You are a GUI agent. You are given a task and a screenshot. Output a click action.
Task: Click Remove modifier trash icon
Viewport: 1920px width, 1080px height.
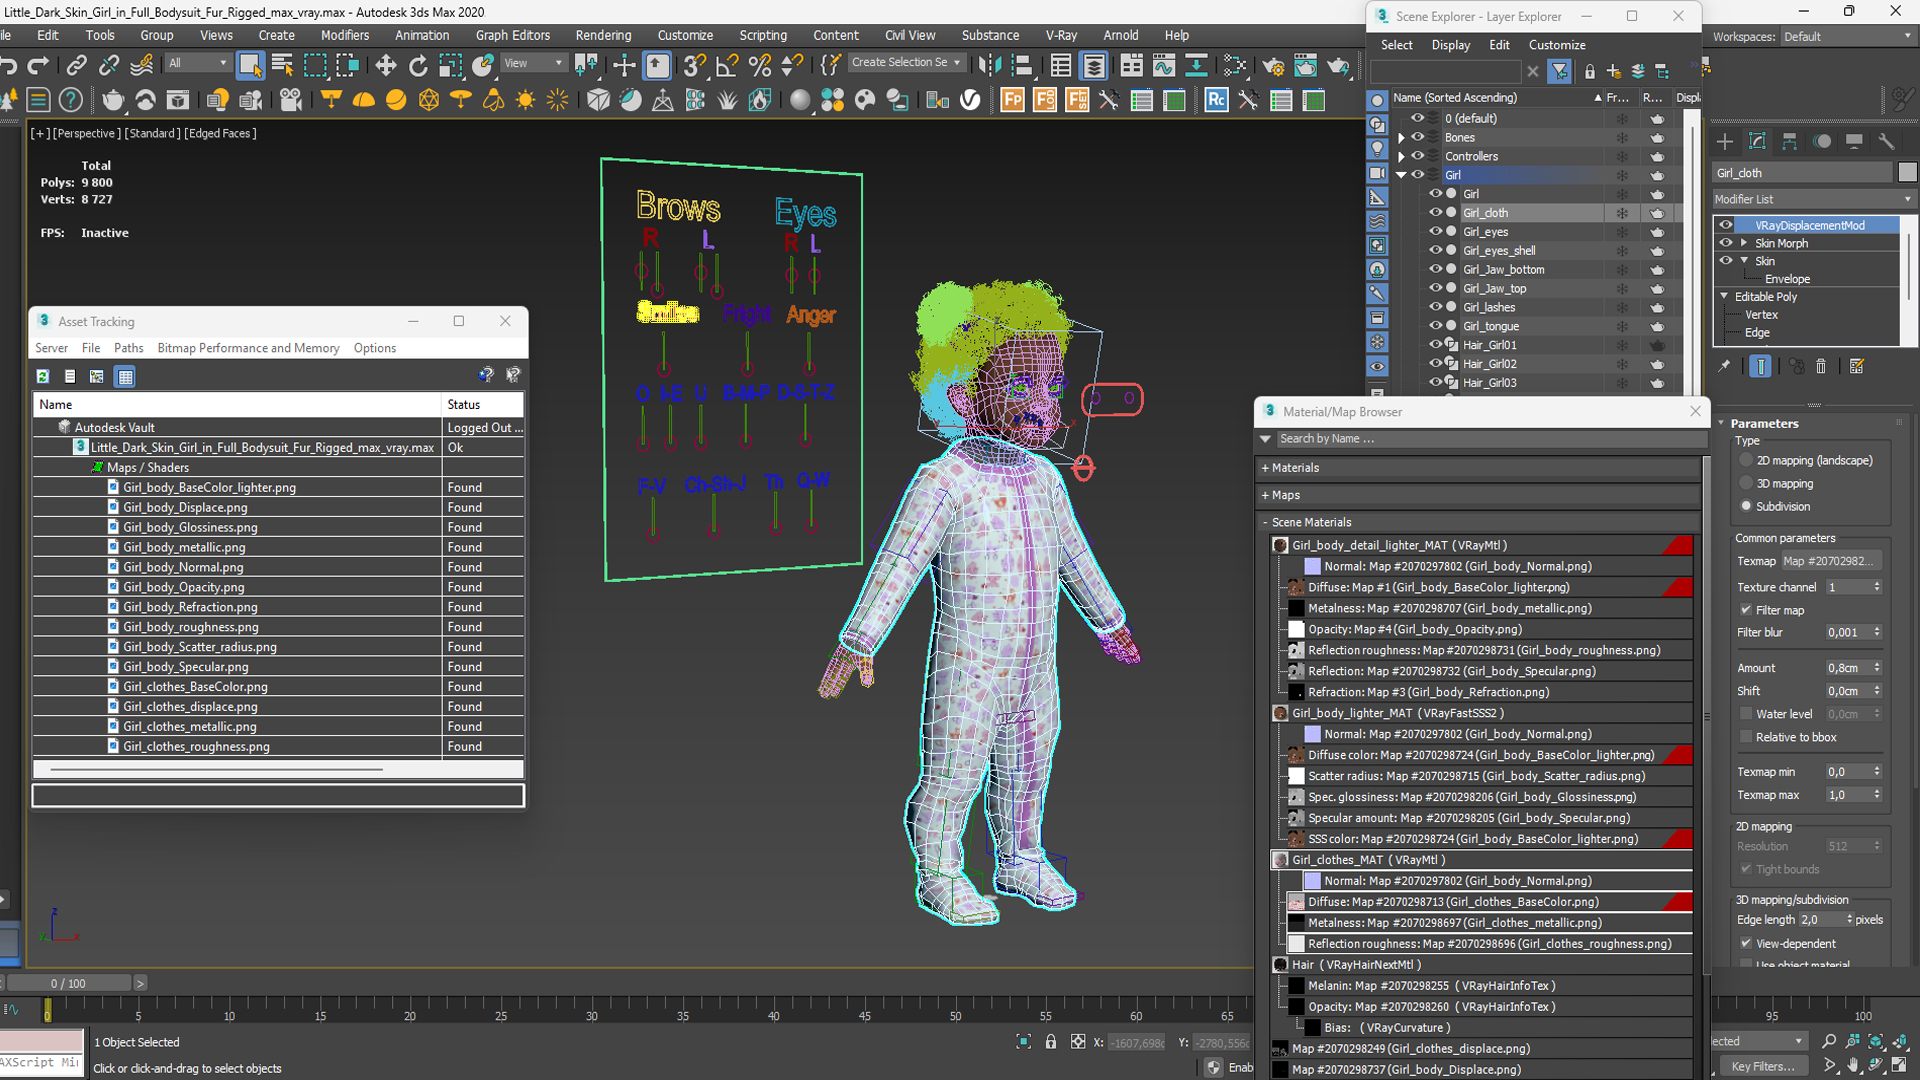(1821, 366)
